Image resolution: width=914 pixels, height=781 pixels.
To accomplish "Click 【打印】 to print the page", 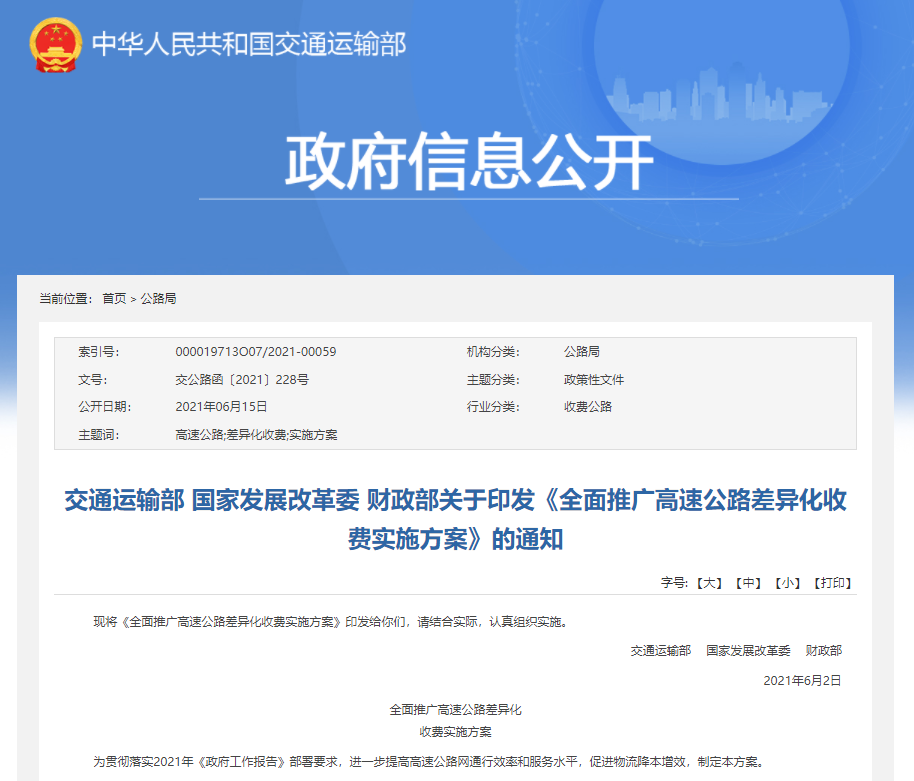I will [835, 585].
